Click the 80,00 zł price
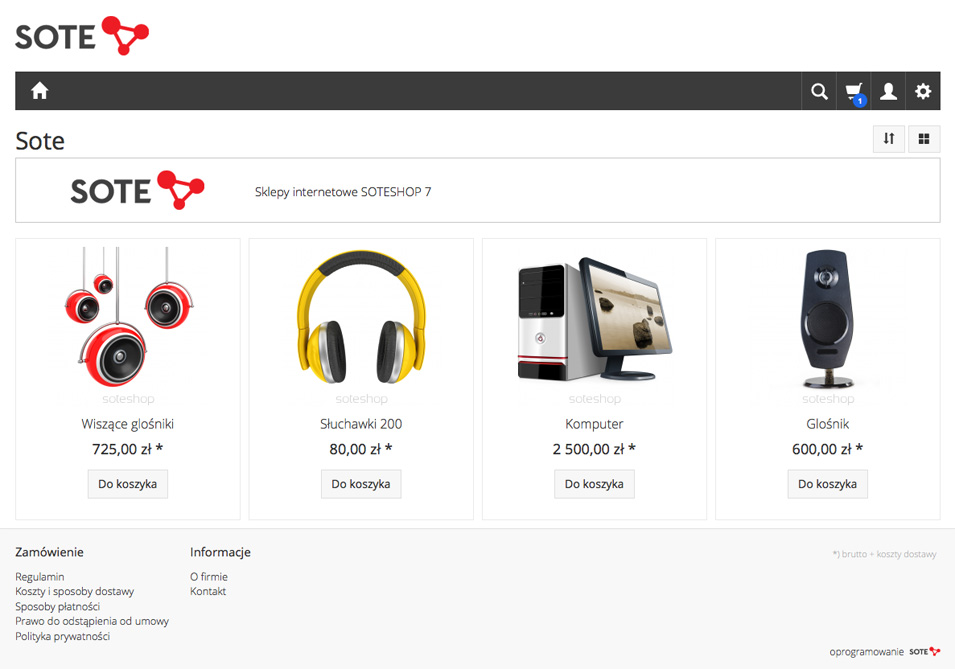This screenshot has height=669, width=955. (x=361, y=449)
